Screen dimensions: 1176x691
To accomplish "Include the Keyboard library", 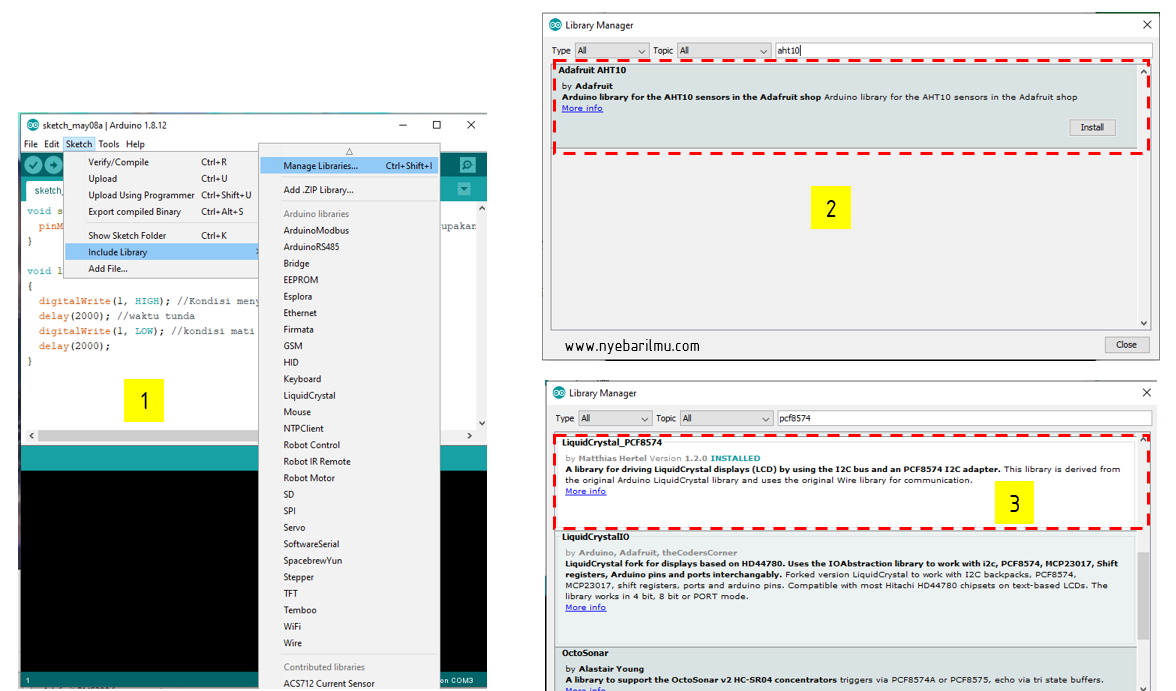I will (302, 379).
